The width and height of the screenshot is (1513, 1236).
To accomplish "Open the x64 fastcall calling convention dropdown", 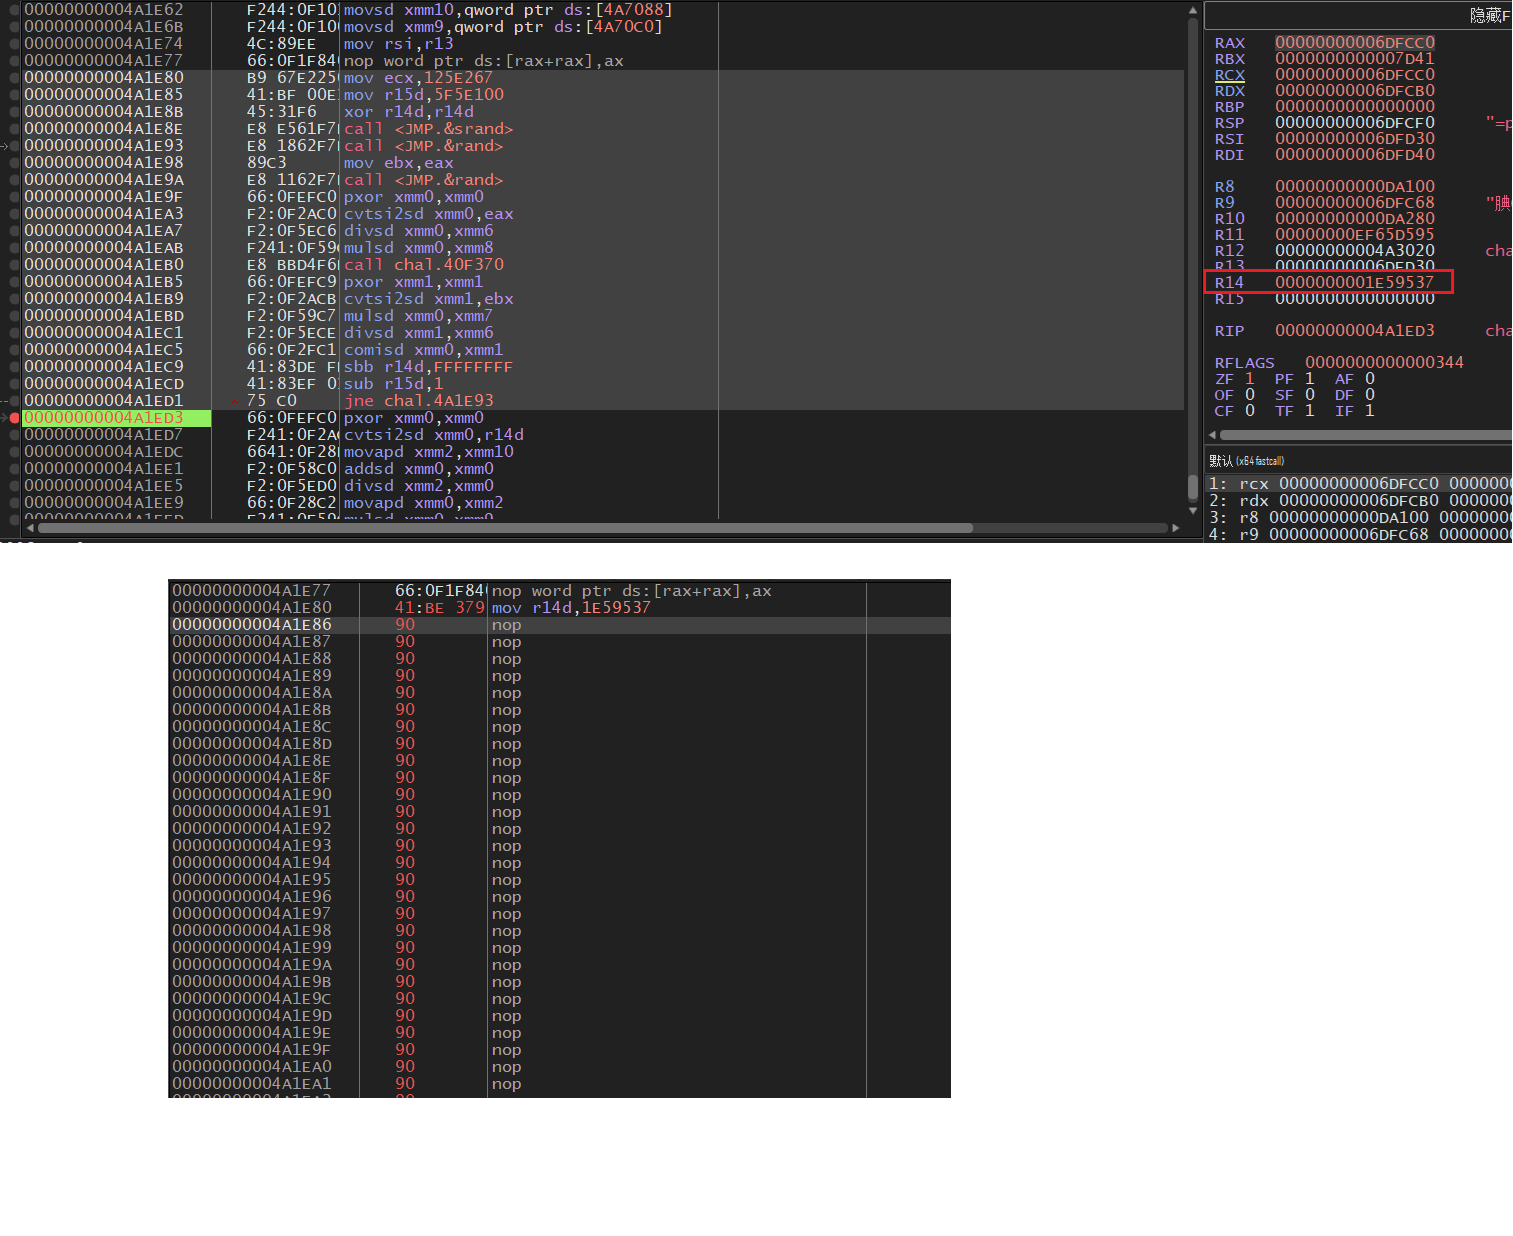I will (x=1247, y=461).
